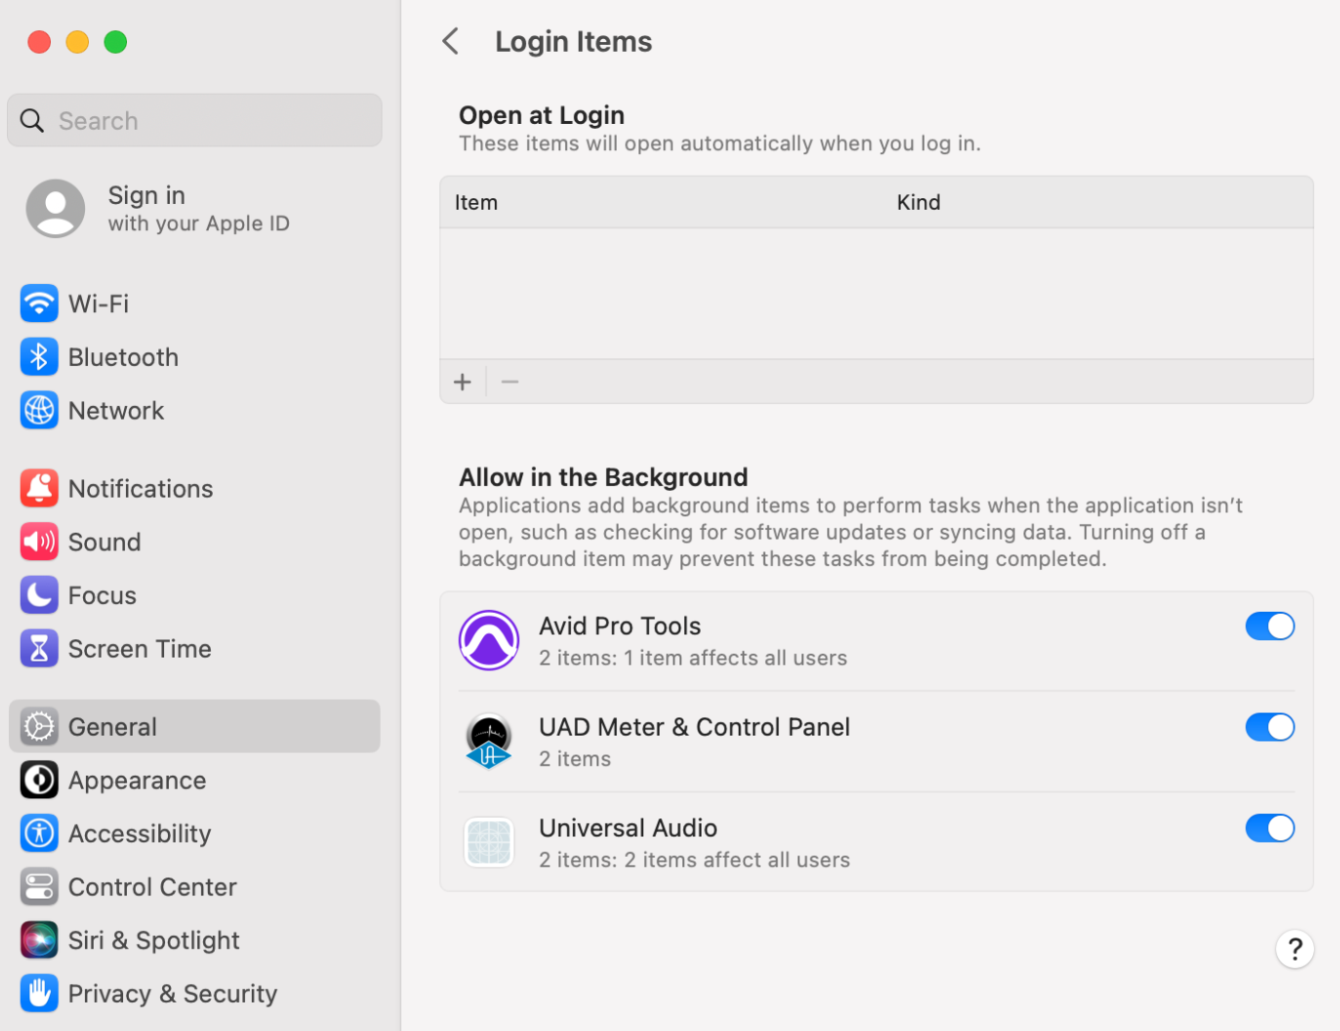
Task: Click '2 items' under UAD Meter
Action: pyautogui.click(x=575, y=759)
